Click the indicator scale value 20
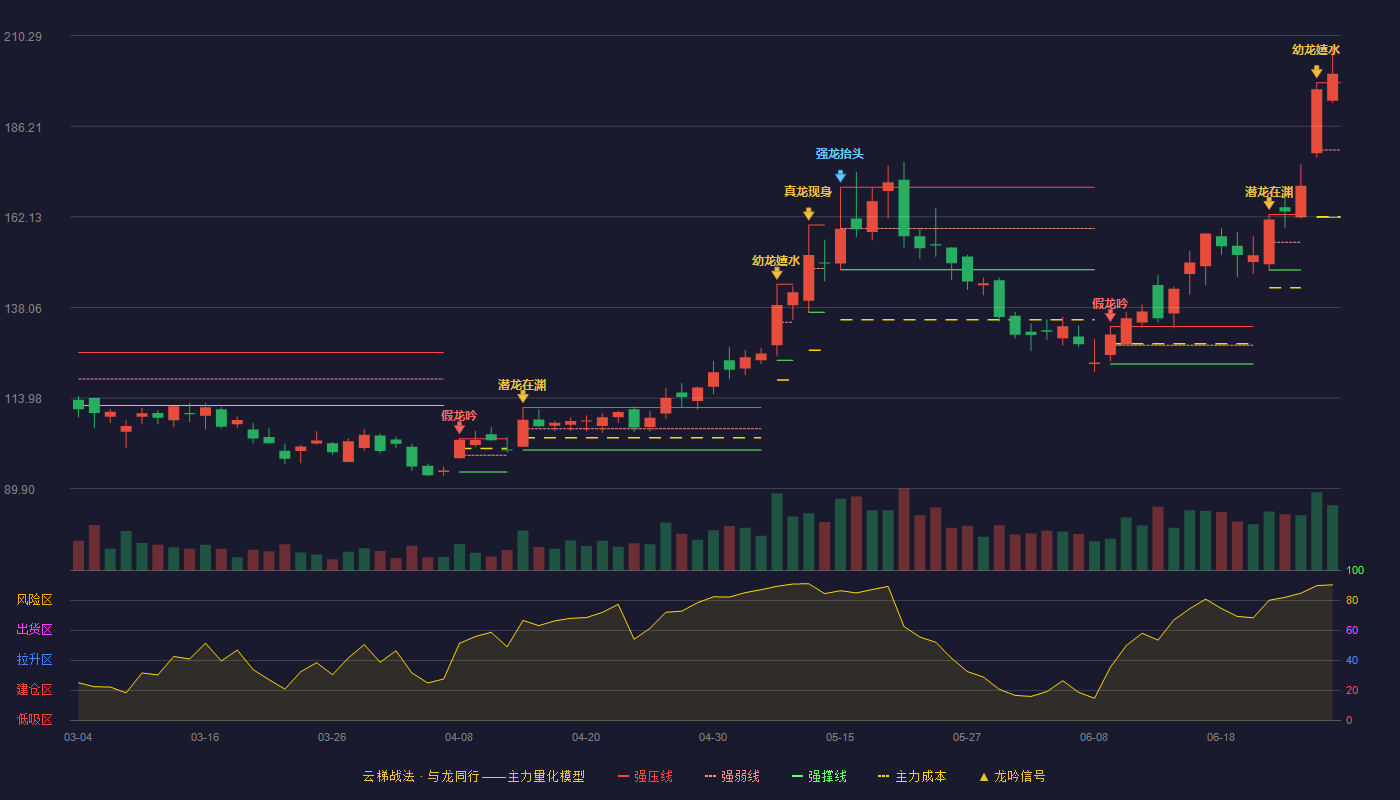Image resolution: width=1400 pixels, height=800 pixels. pos(1352,690)
